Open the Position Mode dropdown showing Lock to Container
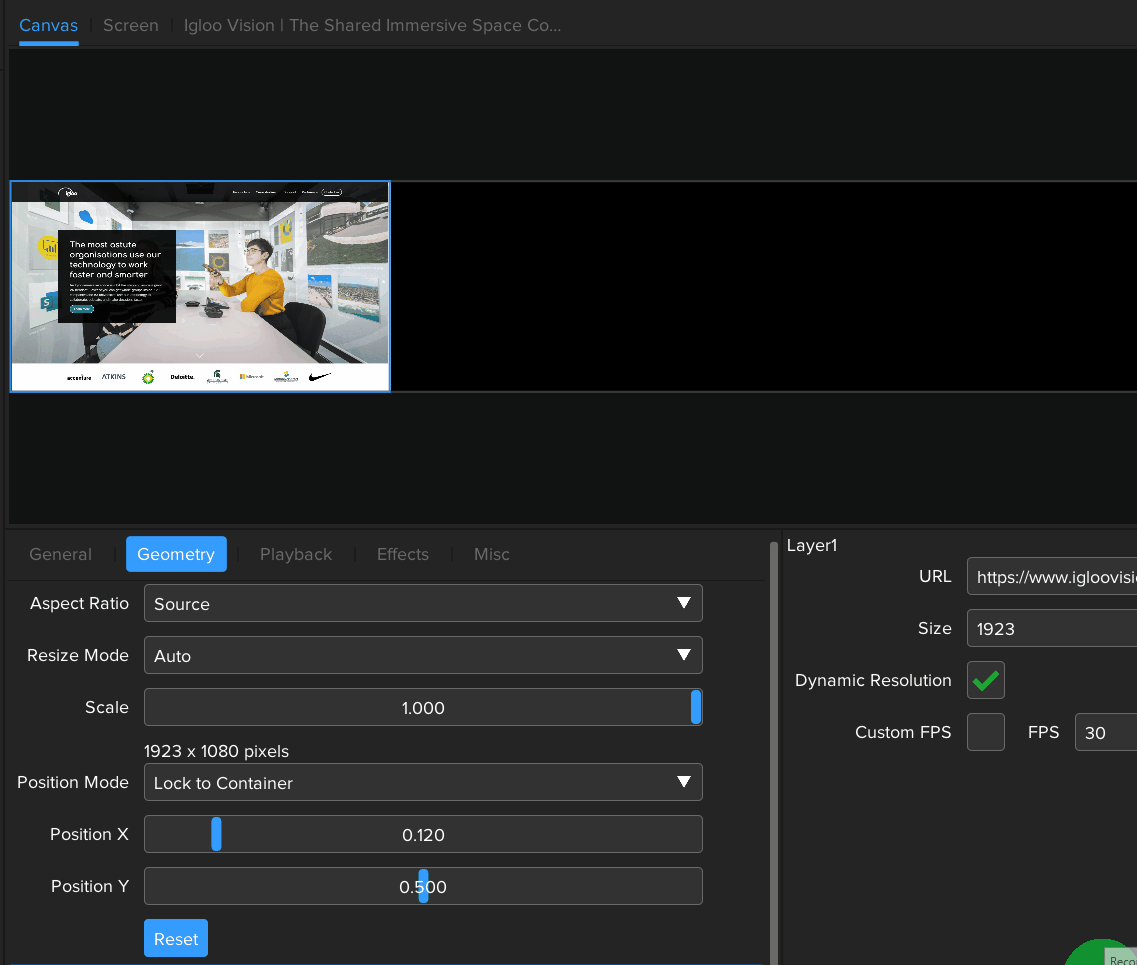This screenshot has height=965, width=1137. 423,781
